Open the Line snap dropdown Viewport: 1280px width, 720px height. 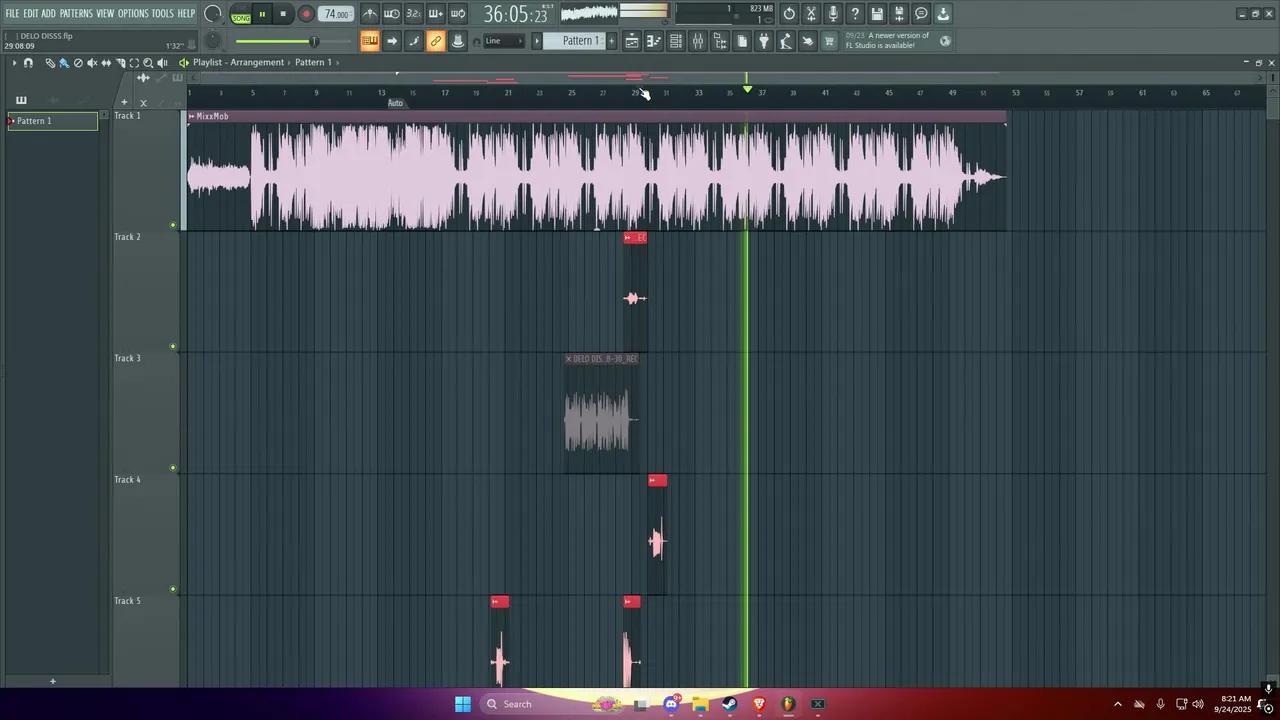point(504,41)
